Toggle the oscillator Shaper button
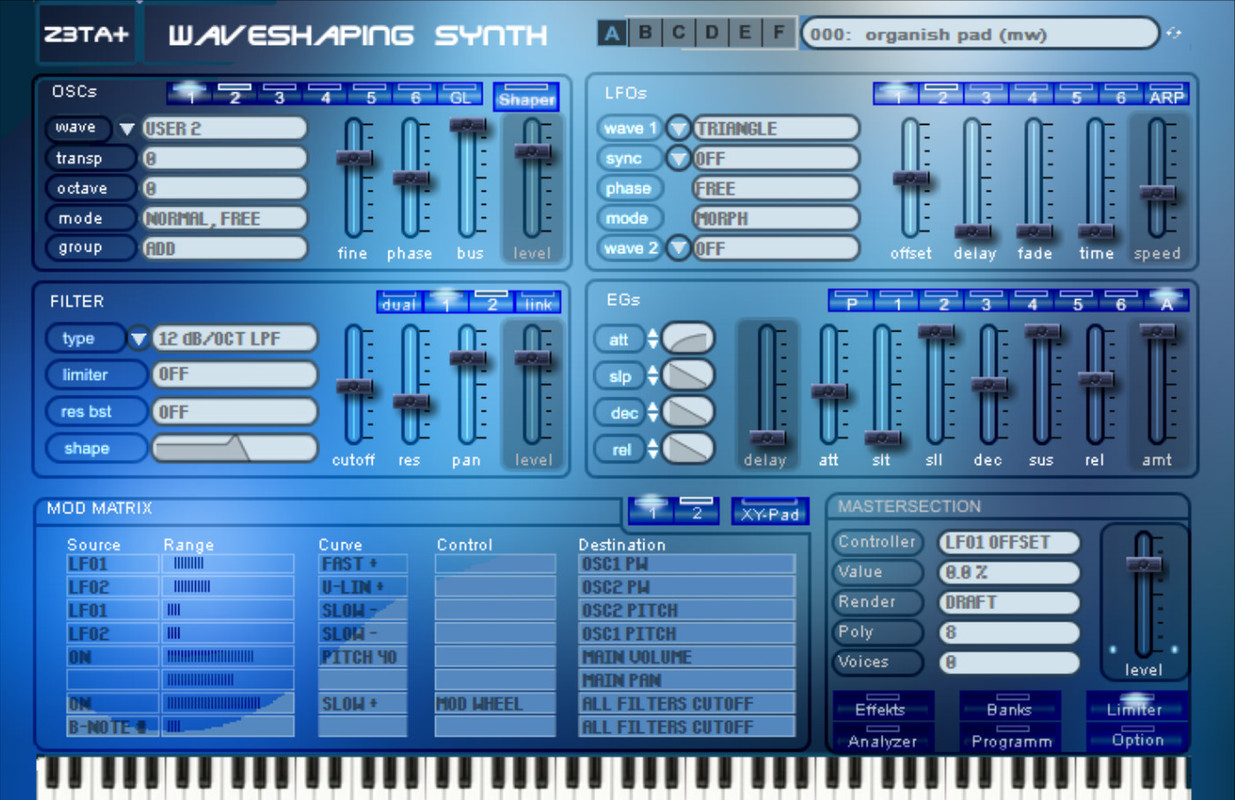The width and height of the screenshot is (1235, 800). coord(526,95)
